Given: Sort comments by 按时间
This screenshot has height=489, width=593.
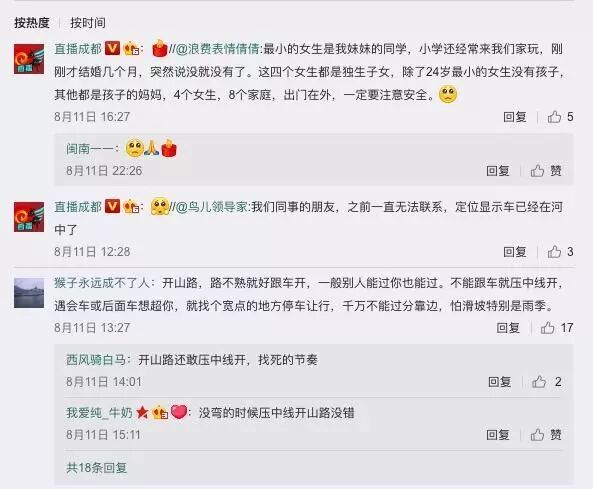Looking at the screenshot, I should pyautogui.click(x=88, y=23).
